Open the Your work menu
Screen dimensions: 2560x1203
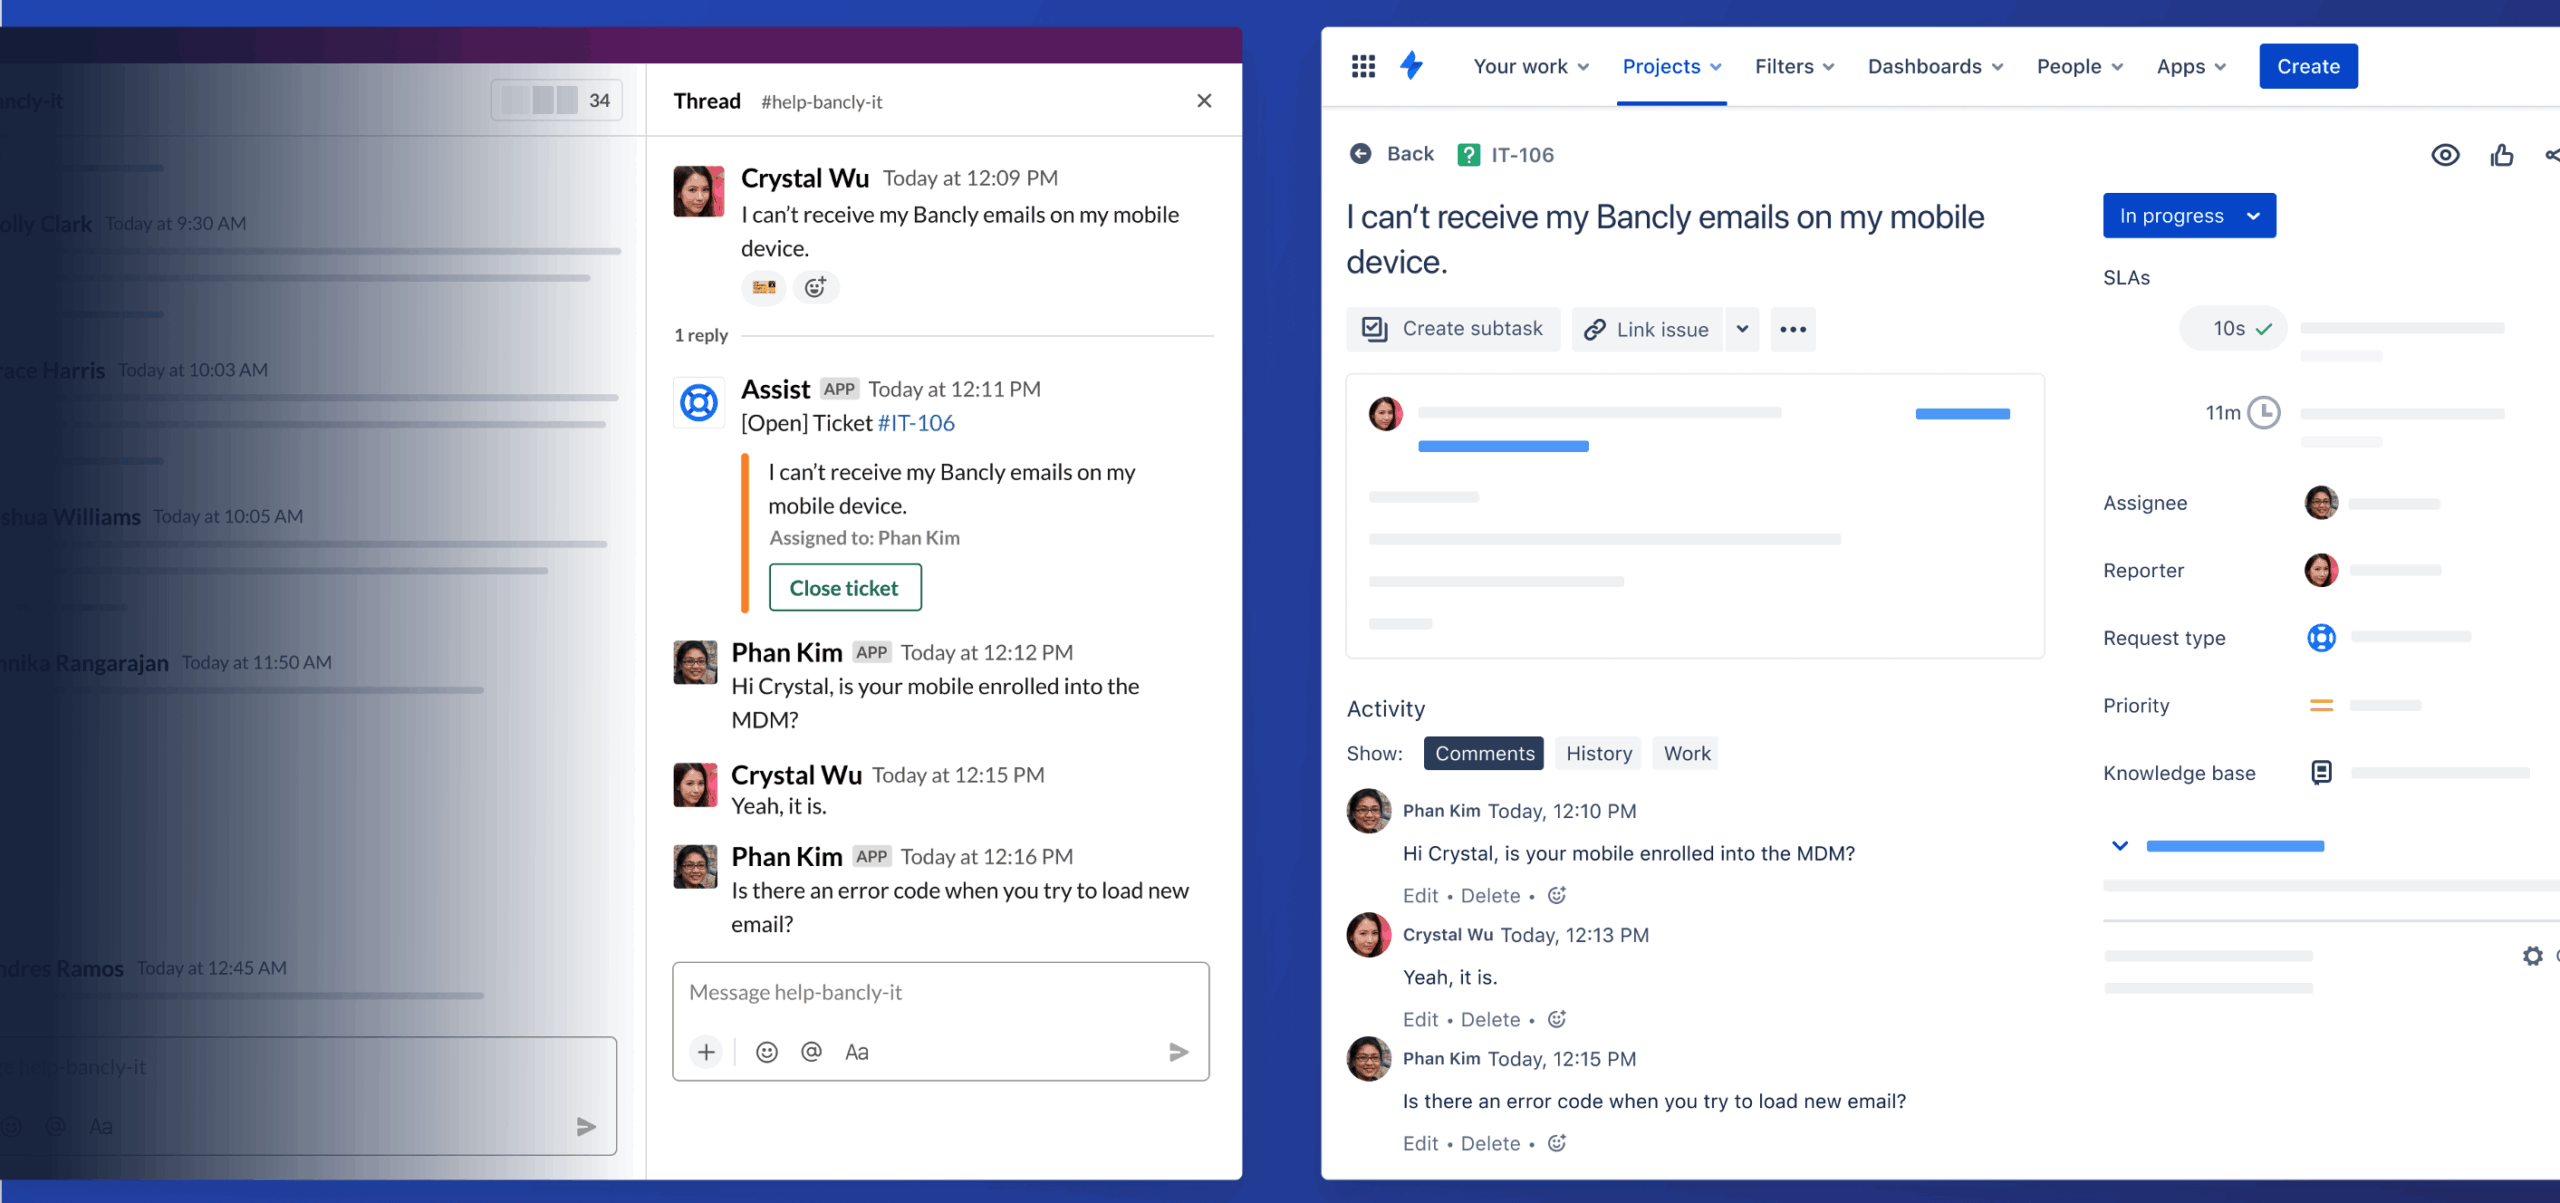point(1531,66)
